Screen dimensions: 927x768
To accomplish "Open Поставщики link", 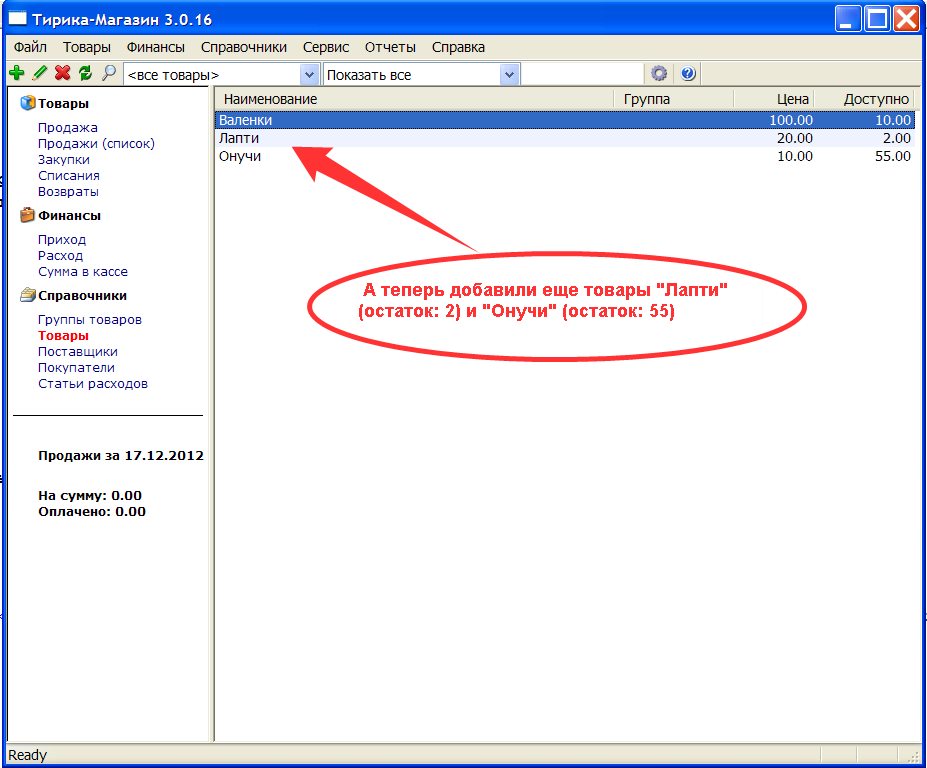I will 78,351.
